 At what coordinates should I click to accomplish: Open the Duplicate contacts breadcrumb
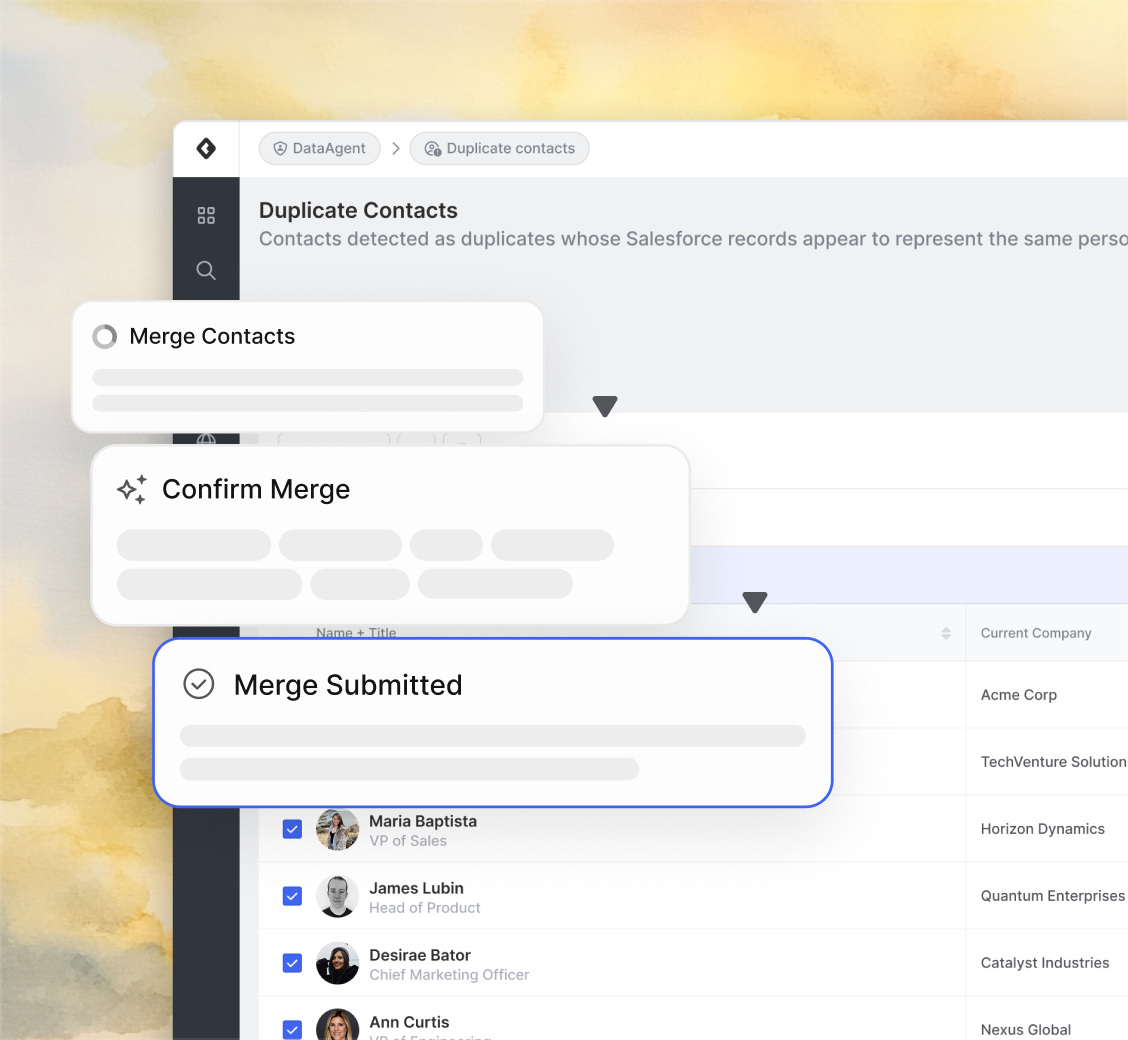pyautogui.click(x=499, y=148)
